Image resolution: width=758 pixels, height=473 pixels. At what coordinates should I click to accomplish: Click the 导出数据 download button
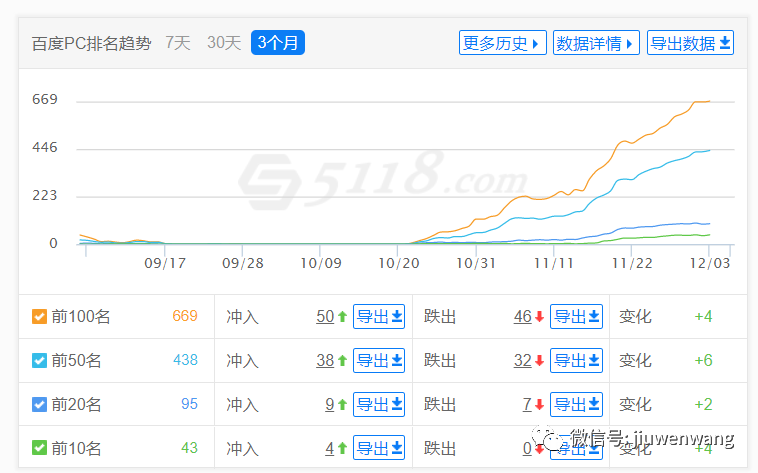click(x=691, y=43)
